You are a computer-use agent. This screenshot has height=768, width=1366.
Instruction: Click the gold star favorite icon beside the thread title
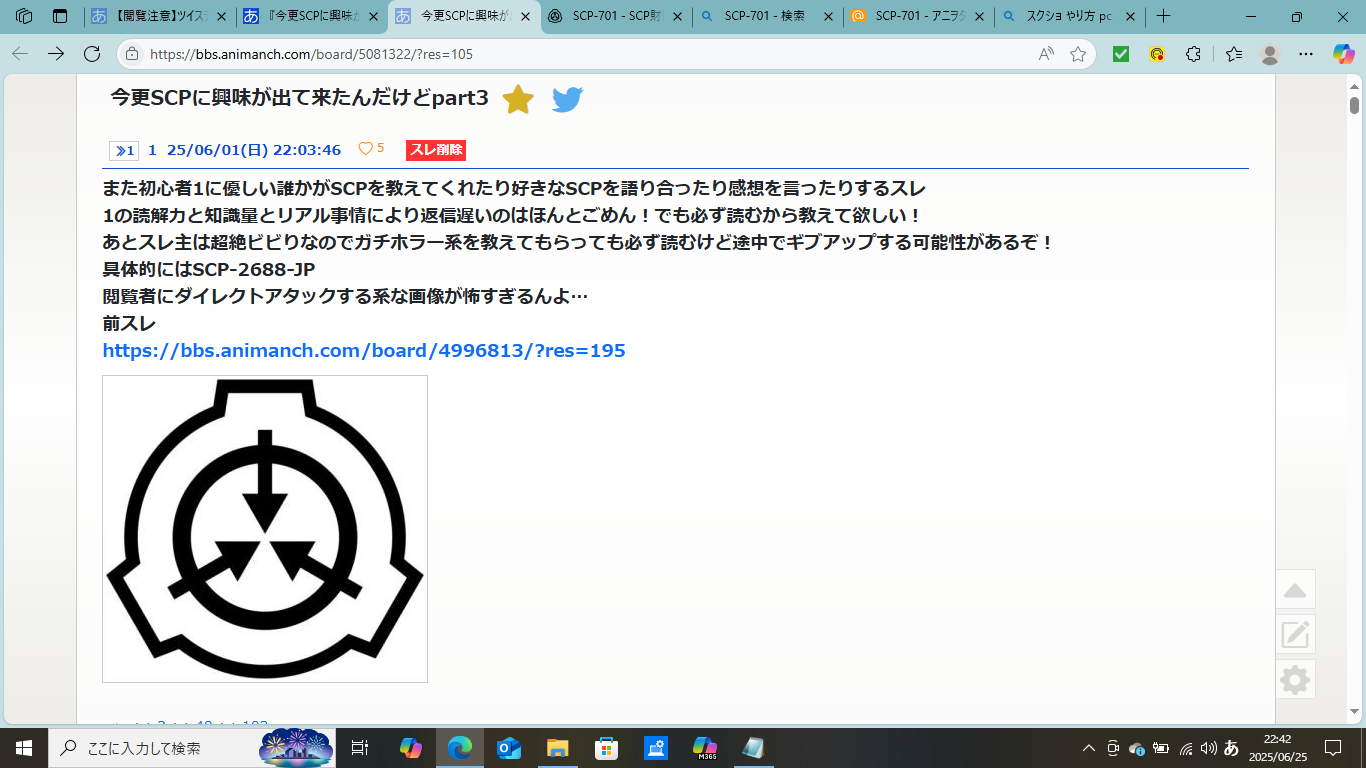518,99
